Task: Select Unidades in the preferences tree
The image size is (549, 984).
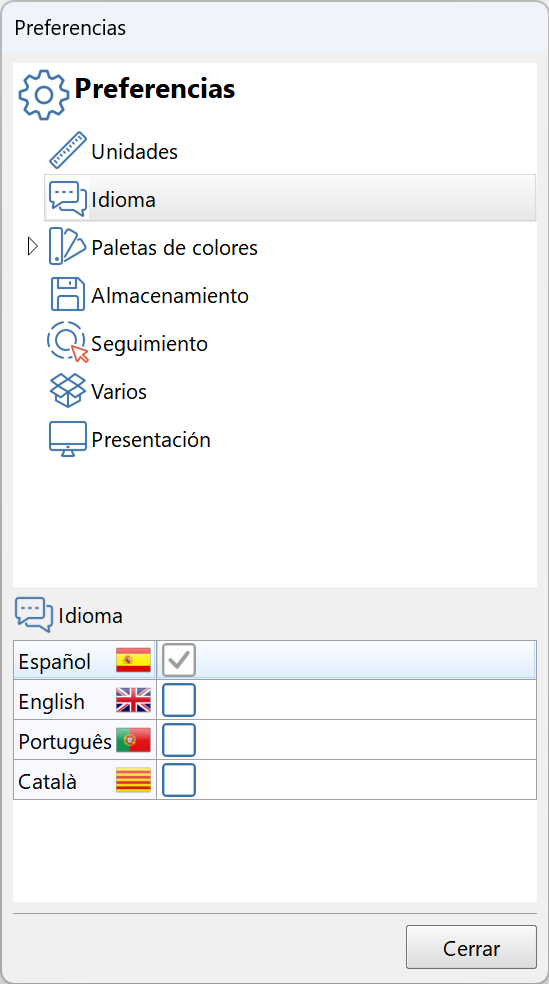Action: point(134,151)
